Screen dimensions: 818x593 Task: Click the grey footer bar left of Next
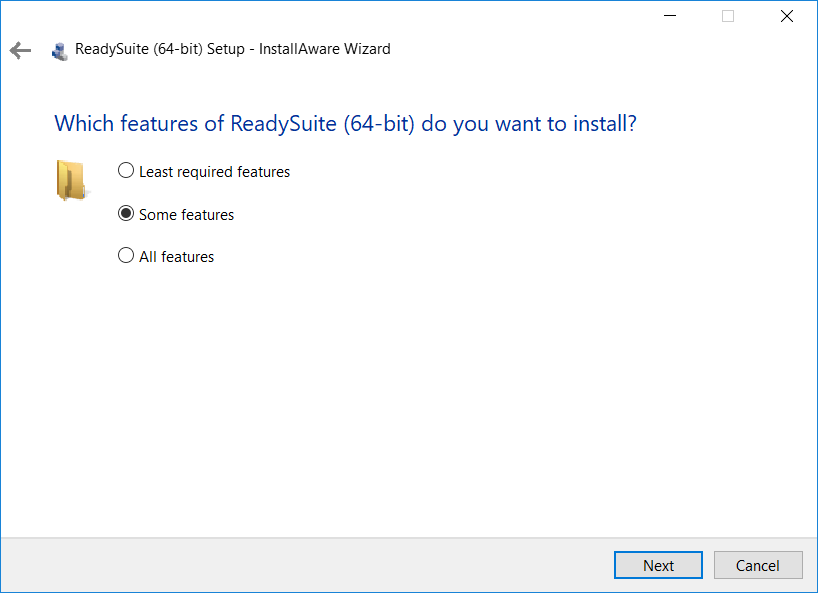307,565
